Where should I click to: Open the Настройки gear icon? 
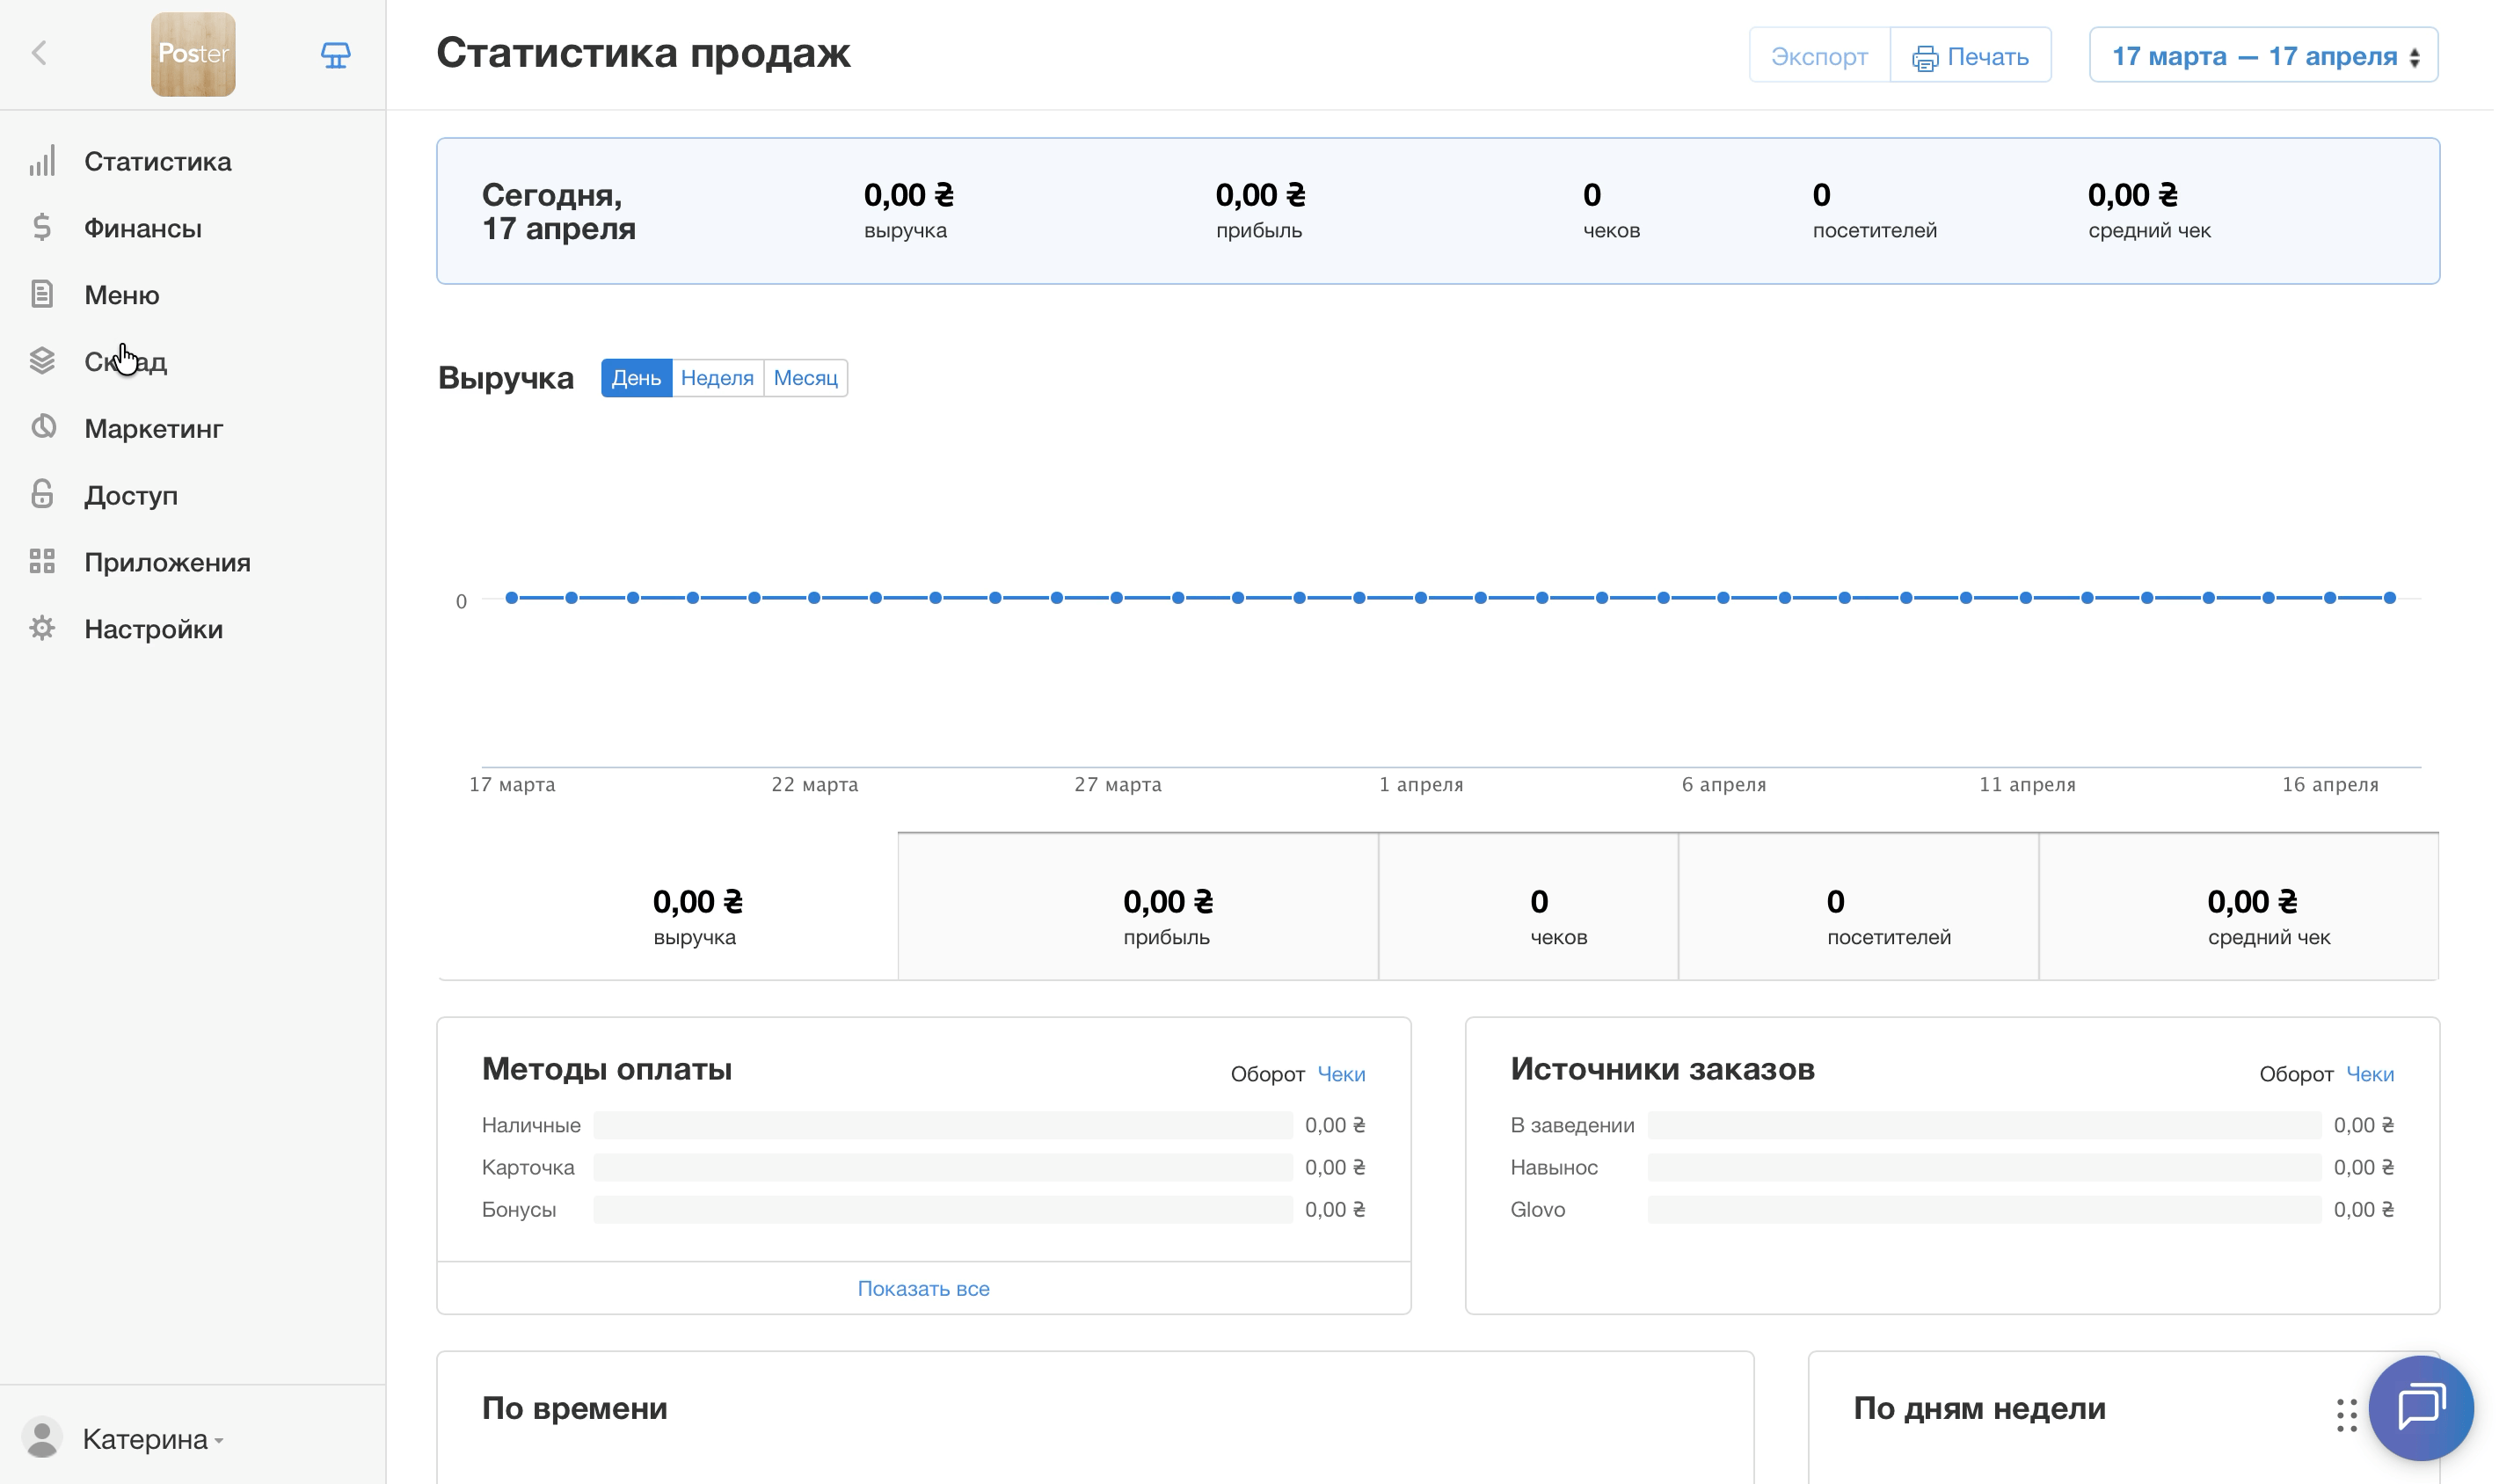pyautogui.click(x=42, y=628)
